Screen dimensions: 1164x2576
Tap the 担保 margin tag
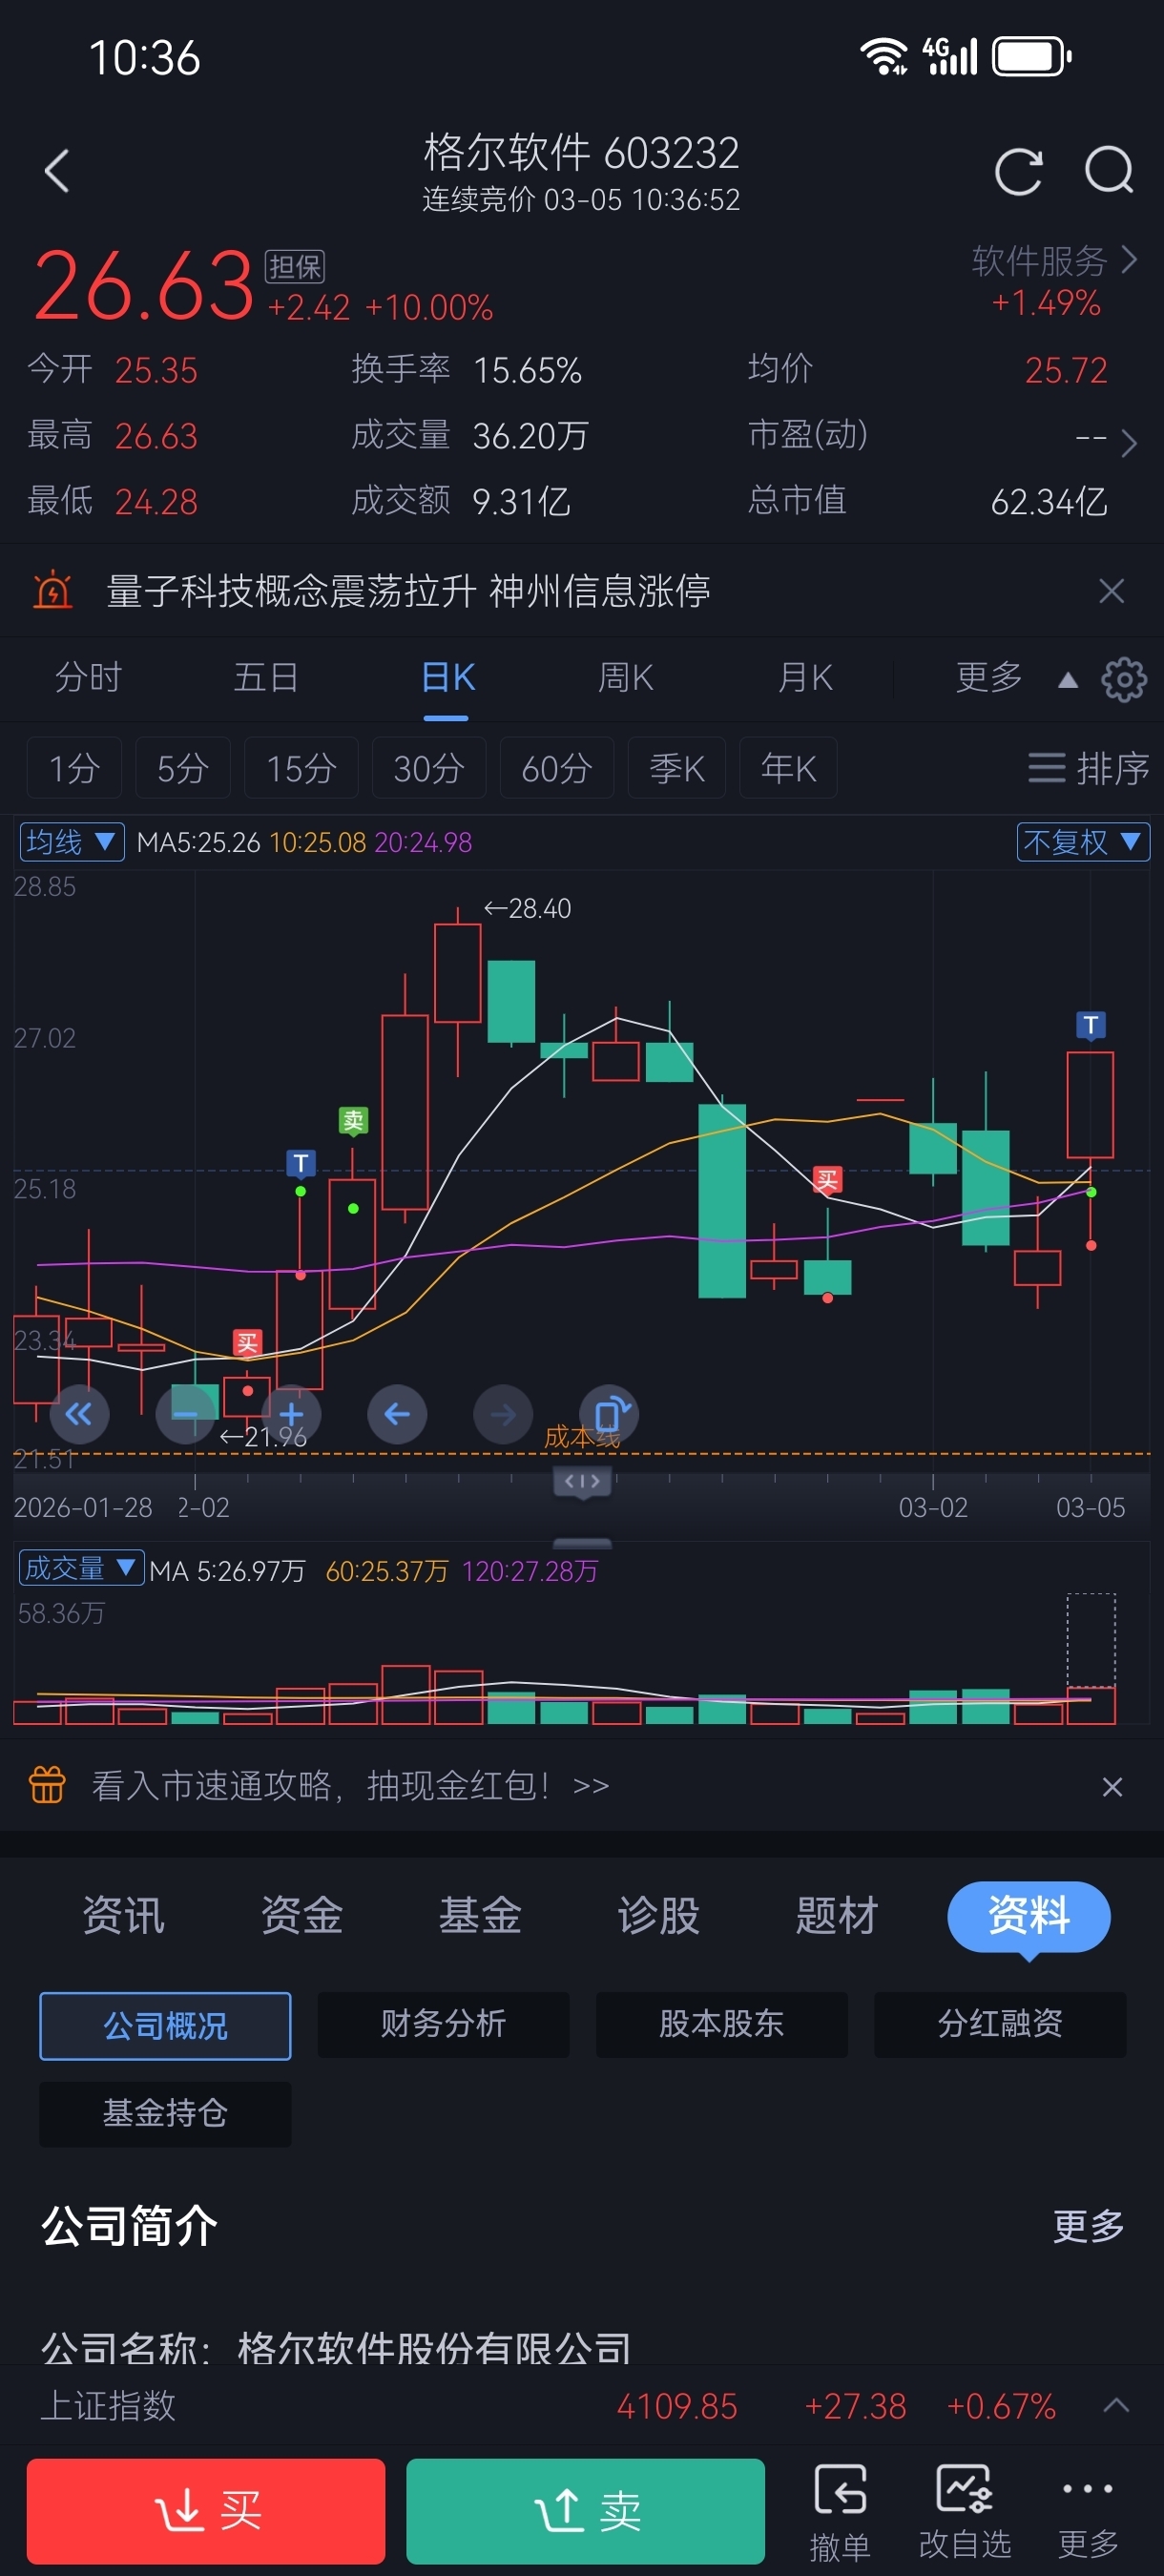pyautogui.click(x=295, y=266)
